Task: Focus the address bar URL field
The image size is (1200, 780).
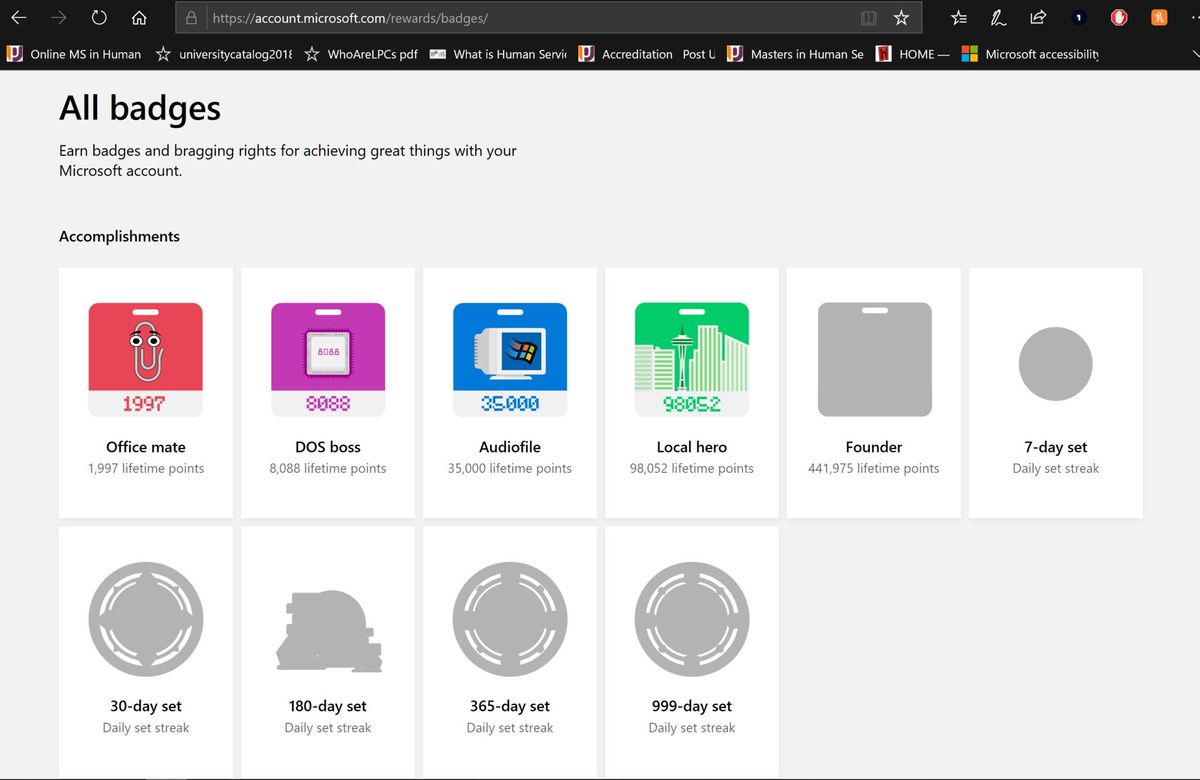Action: (x=530, y=18)
